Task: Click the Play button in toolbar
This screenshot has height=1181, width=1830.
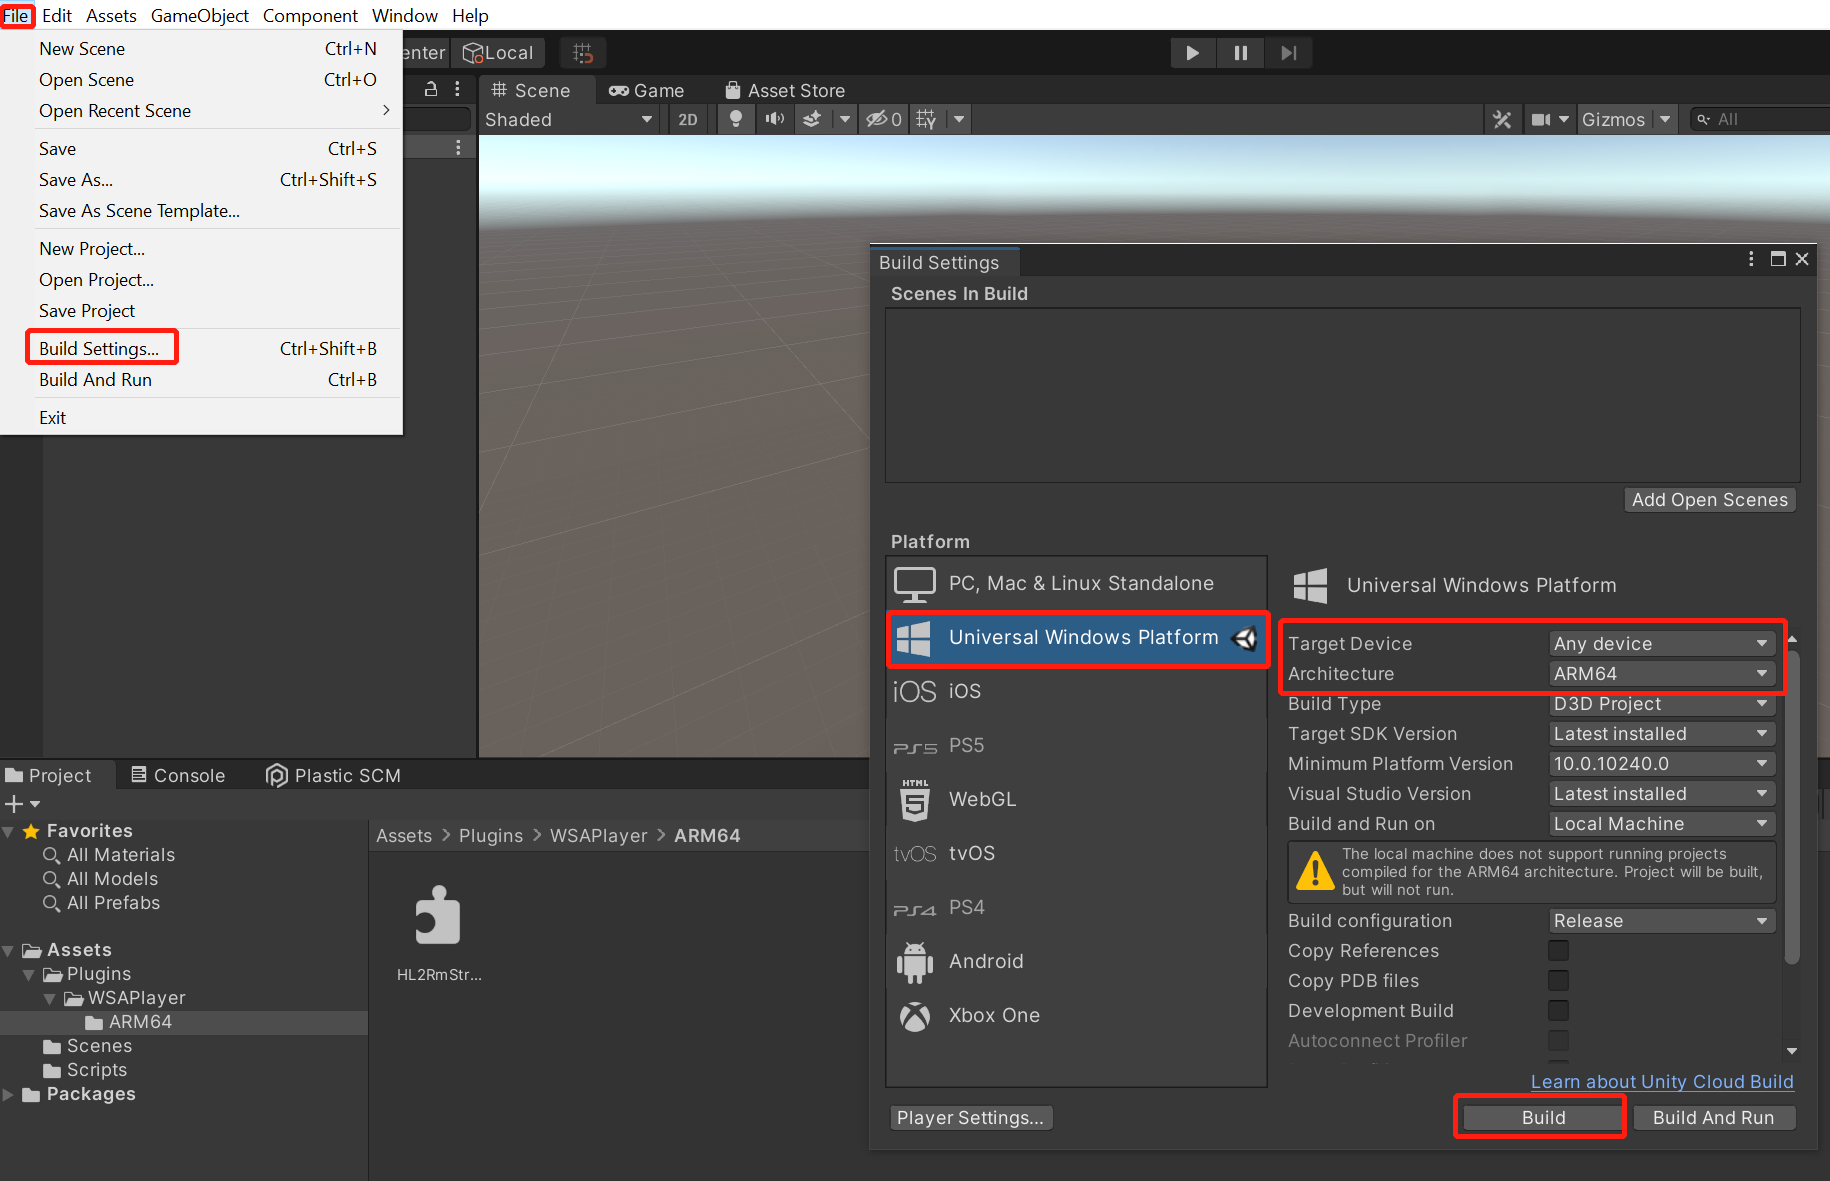Action: (1193, 53)
